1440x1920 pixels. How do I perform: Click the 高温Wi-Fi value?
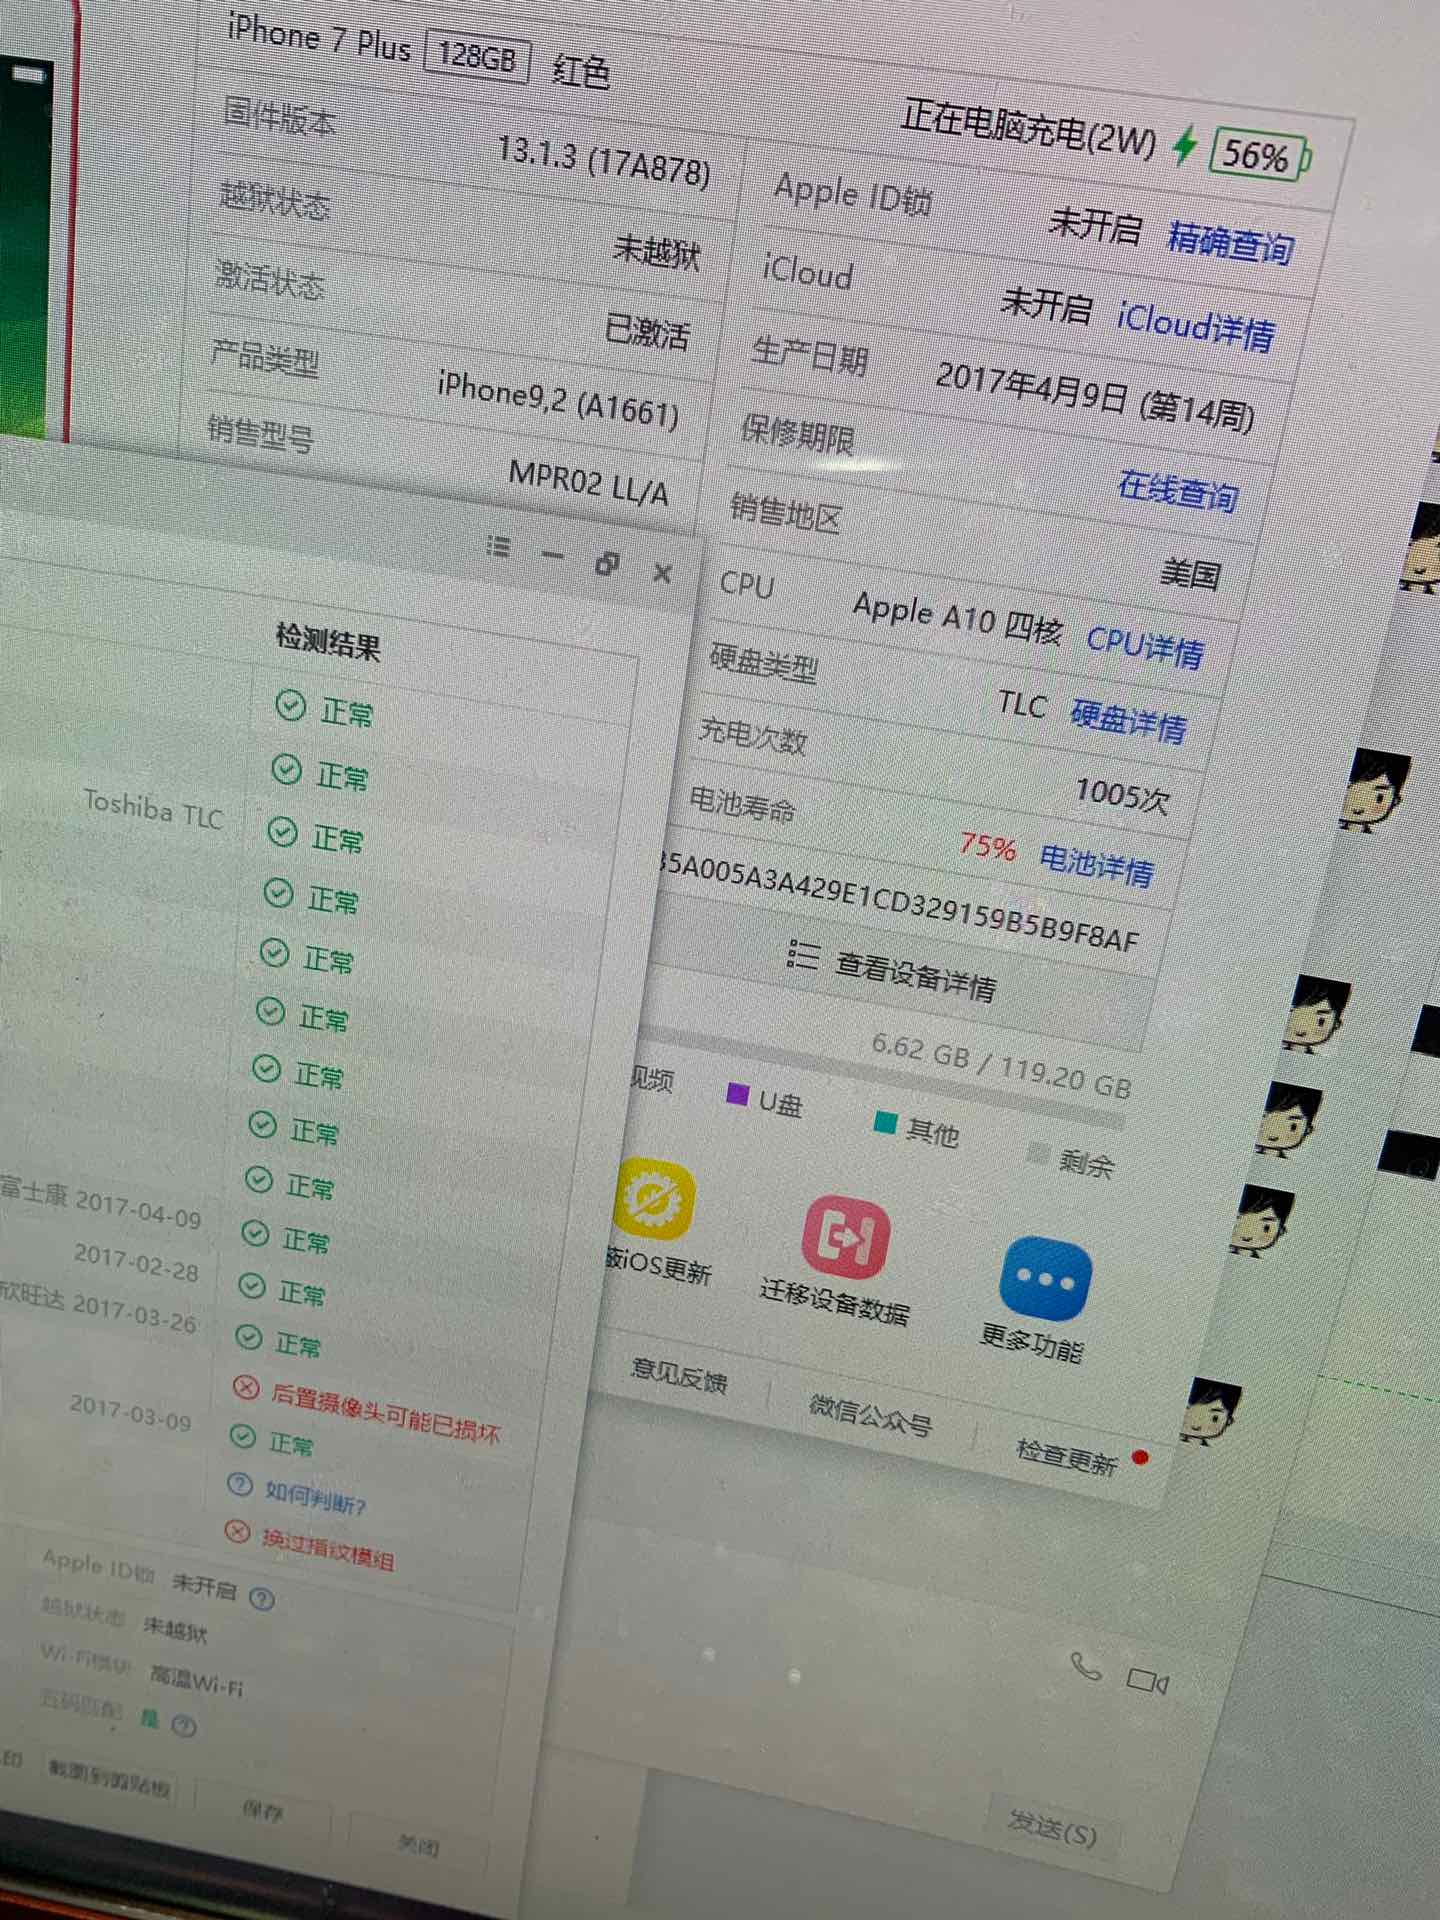tap(196, 1680)
